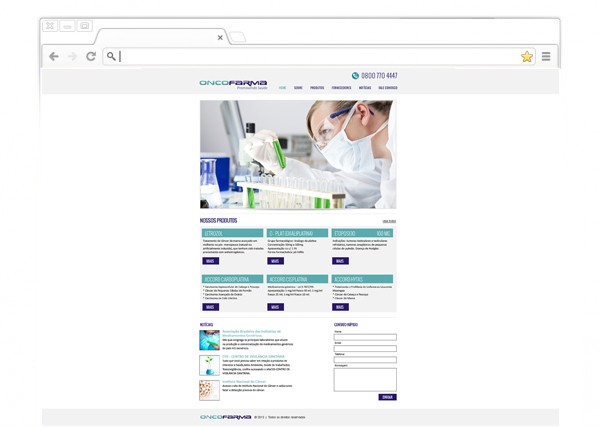Click the Mais button under Accord Cisplatina

pos(276,307)
